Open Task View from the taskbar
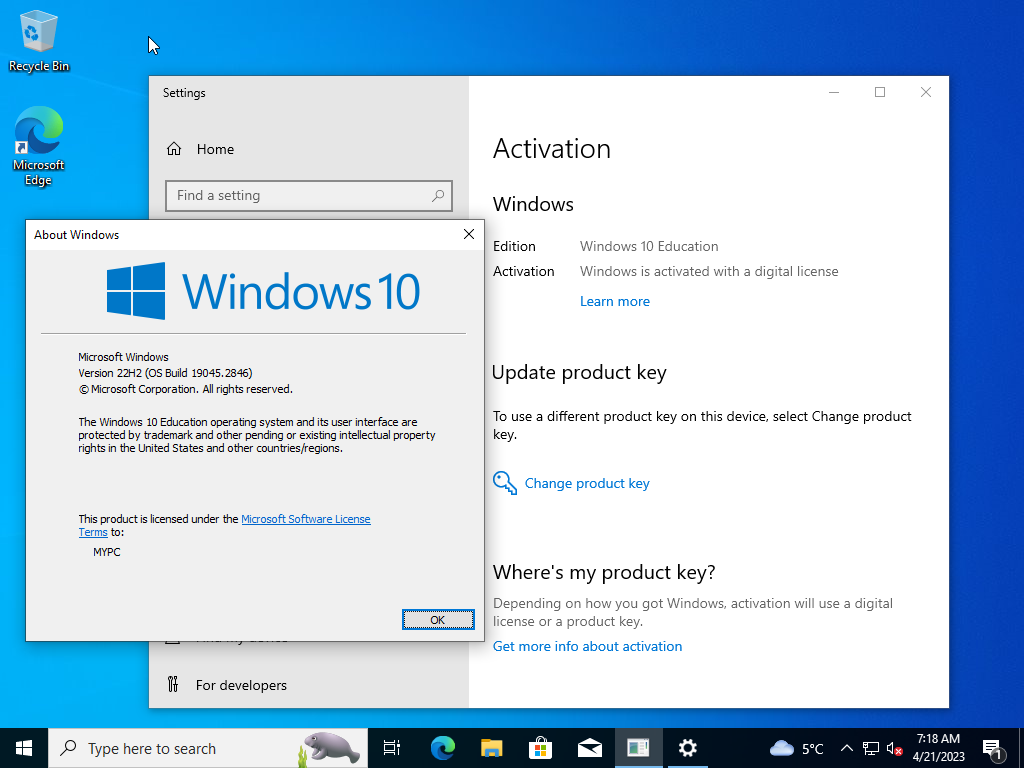The image size is (1024, 768). (392, 748)
